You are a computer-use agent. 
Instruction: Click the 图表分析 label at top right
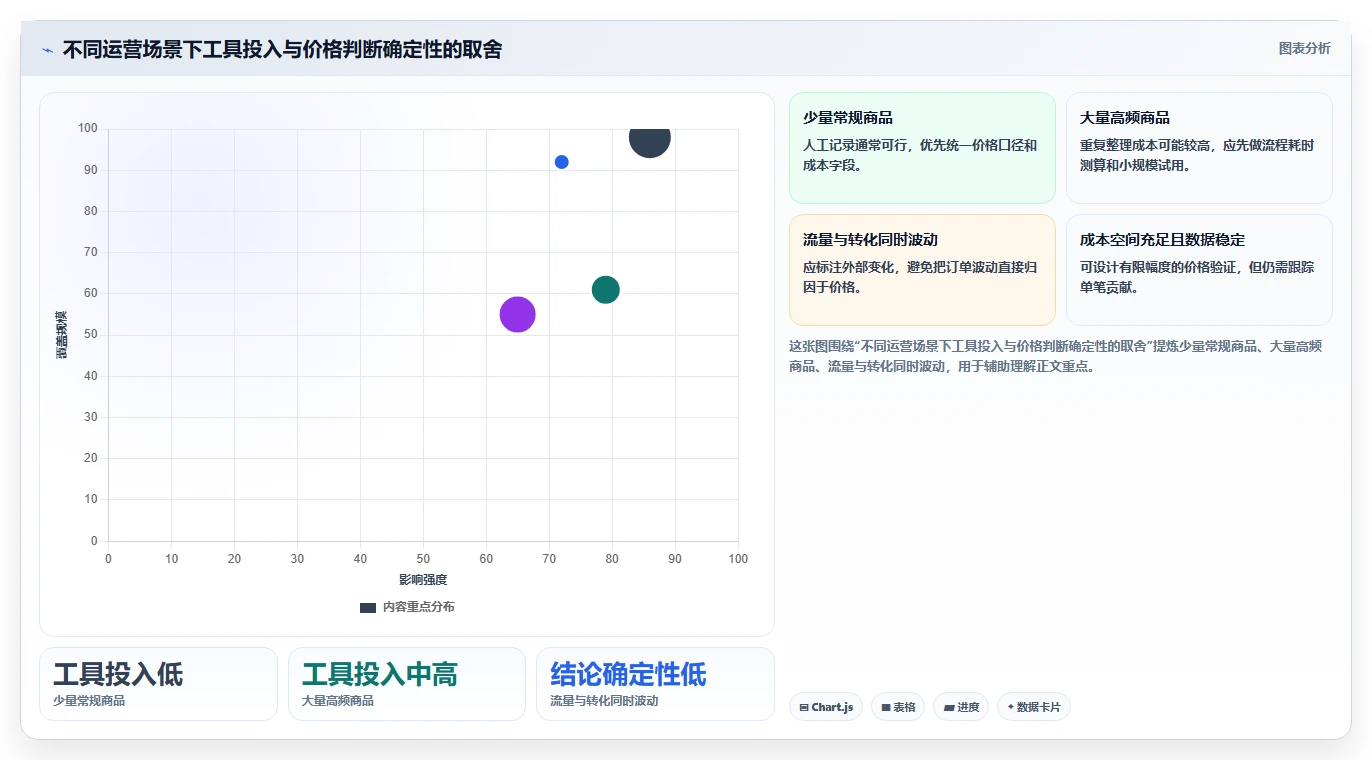click(1304, 48)
